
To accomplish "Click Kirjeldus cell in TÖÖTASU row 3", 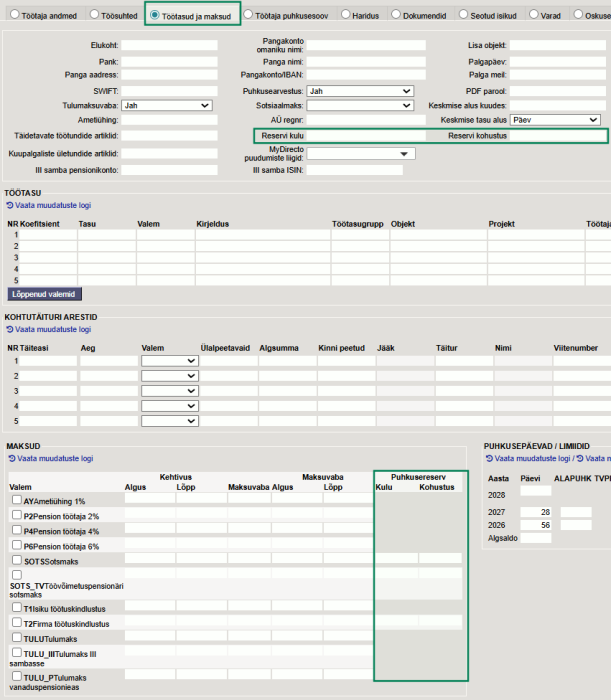I will (x=263, y=258).
